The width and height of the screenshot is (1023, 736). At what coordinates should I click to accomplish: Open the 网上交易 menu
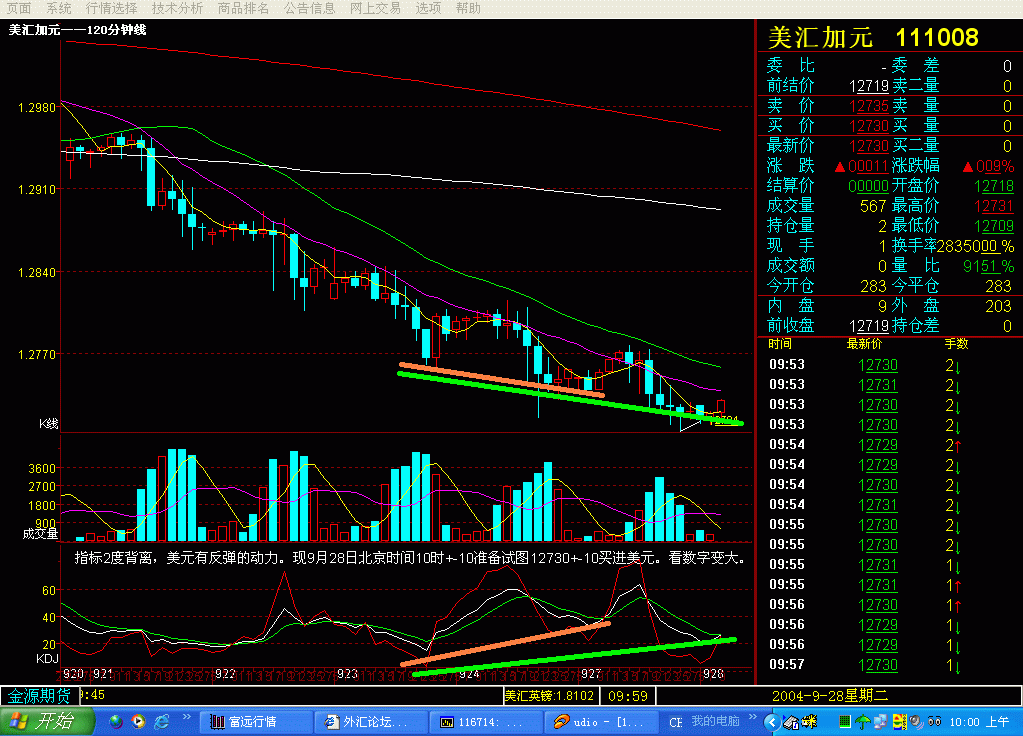point(375,8)
